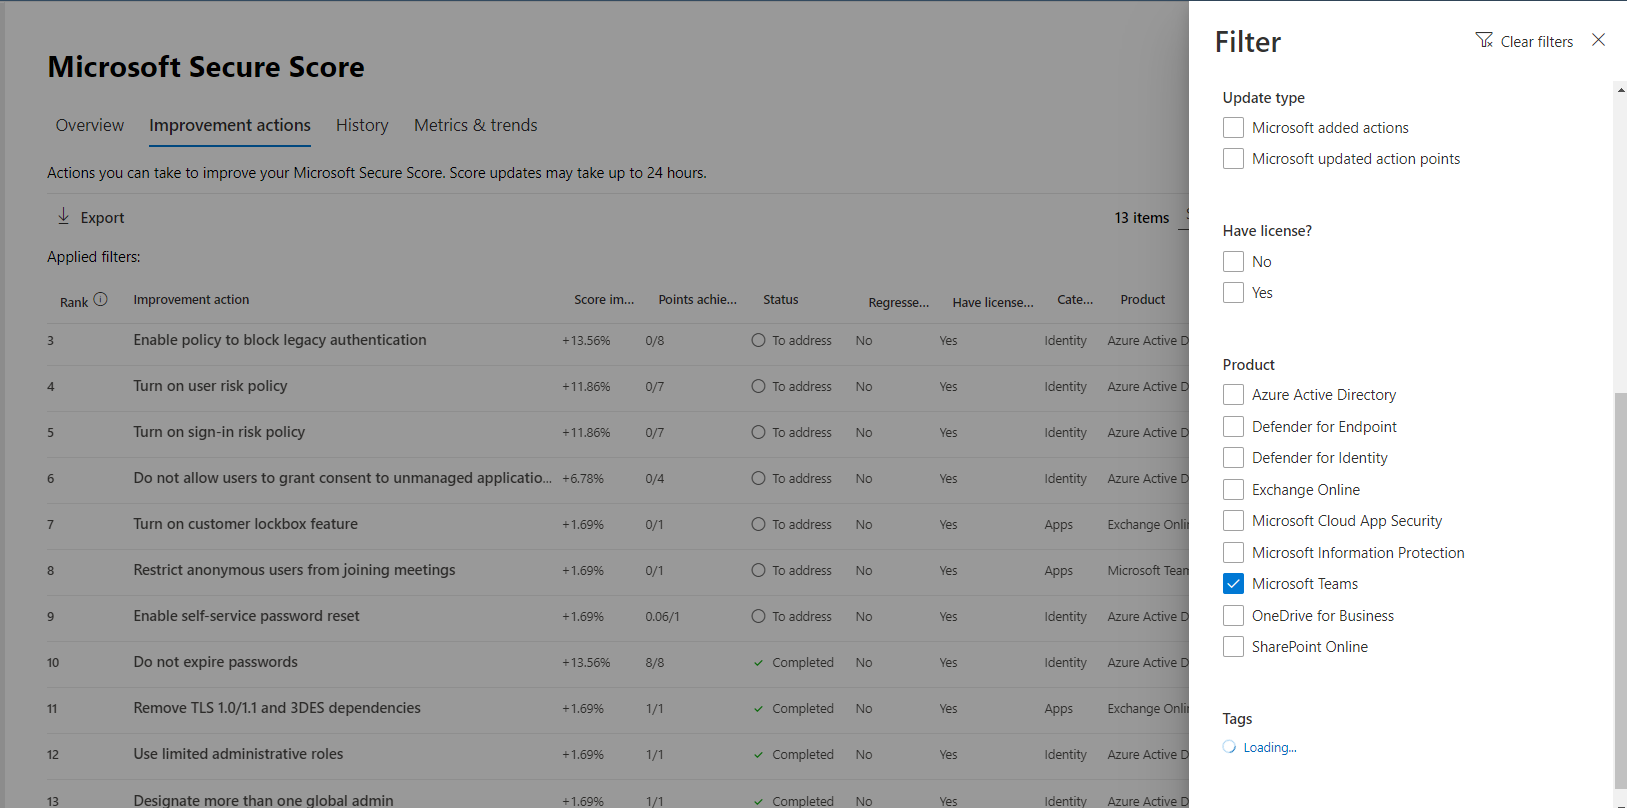This screenshot has width=1627, height=808.
Task: Click the Rank info icon
Action: [100, 299]
